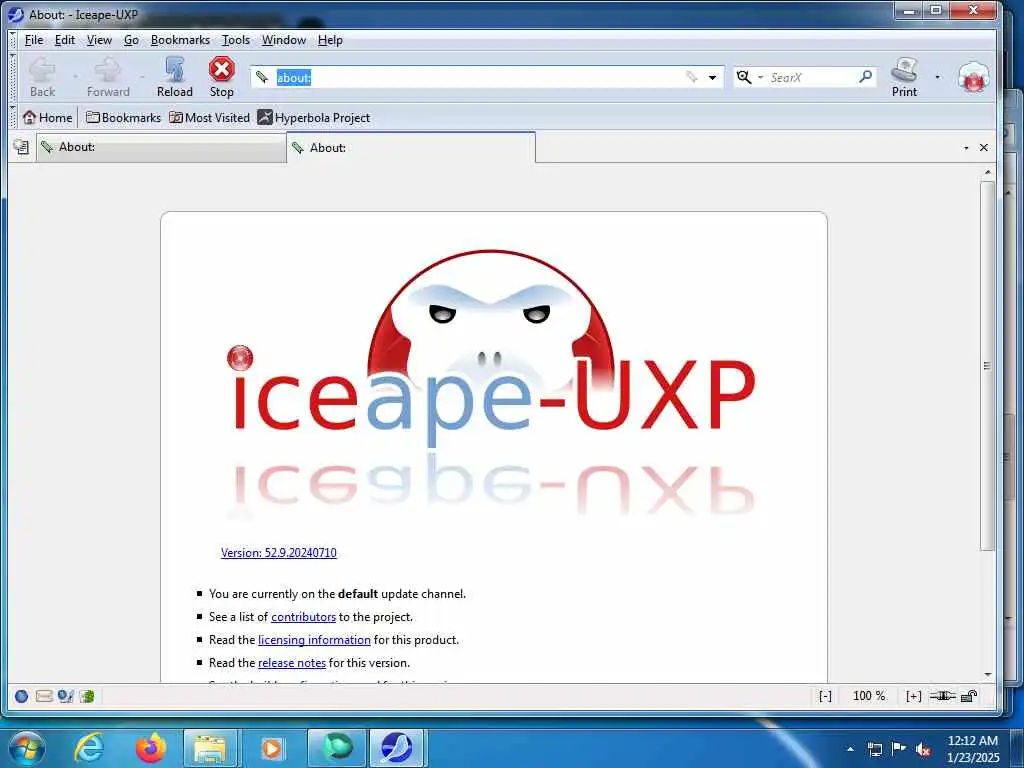Select the second About: tab
The width and height of the screenshot is (1024, 768).
point(411,148)
